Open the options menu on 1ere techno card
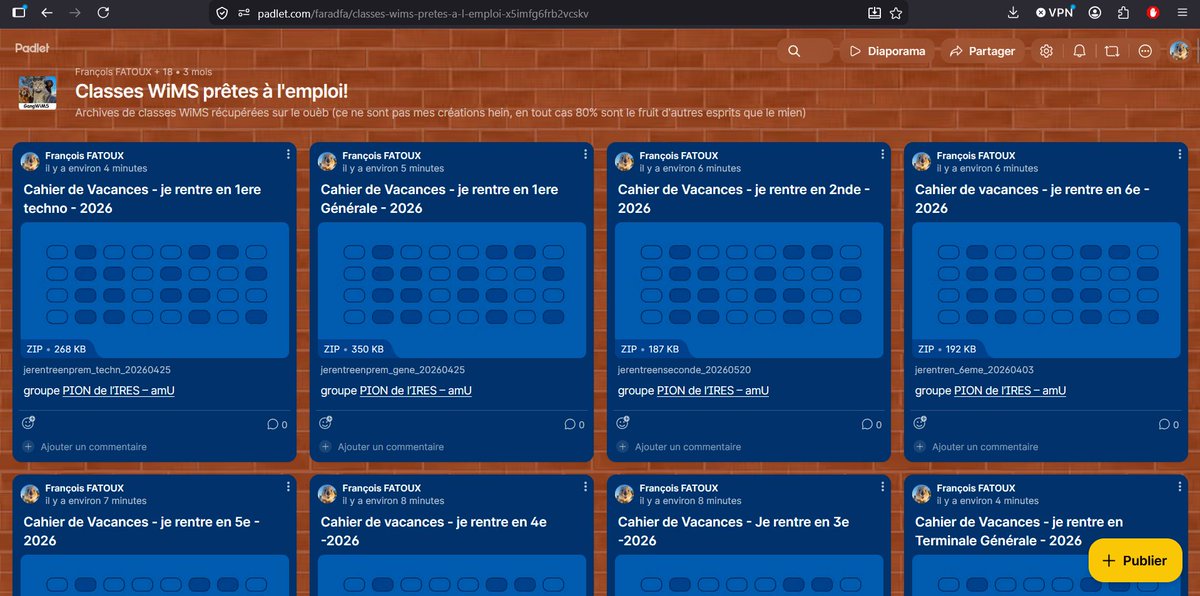 coord(288,155)
